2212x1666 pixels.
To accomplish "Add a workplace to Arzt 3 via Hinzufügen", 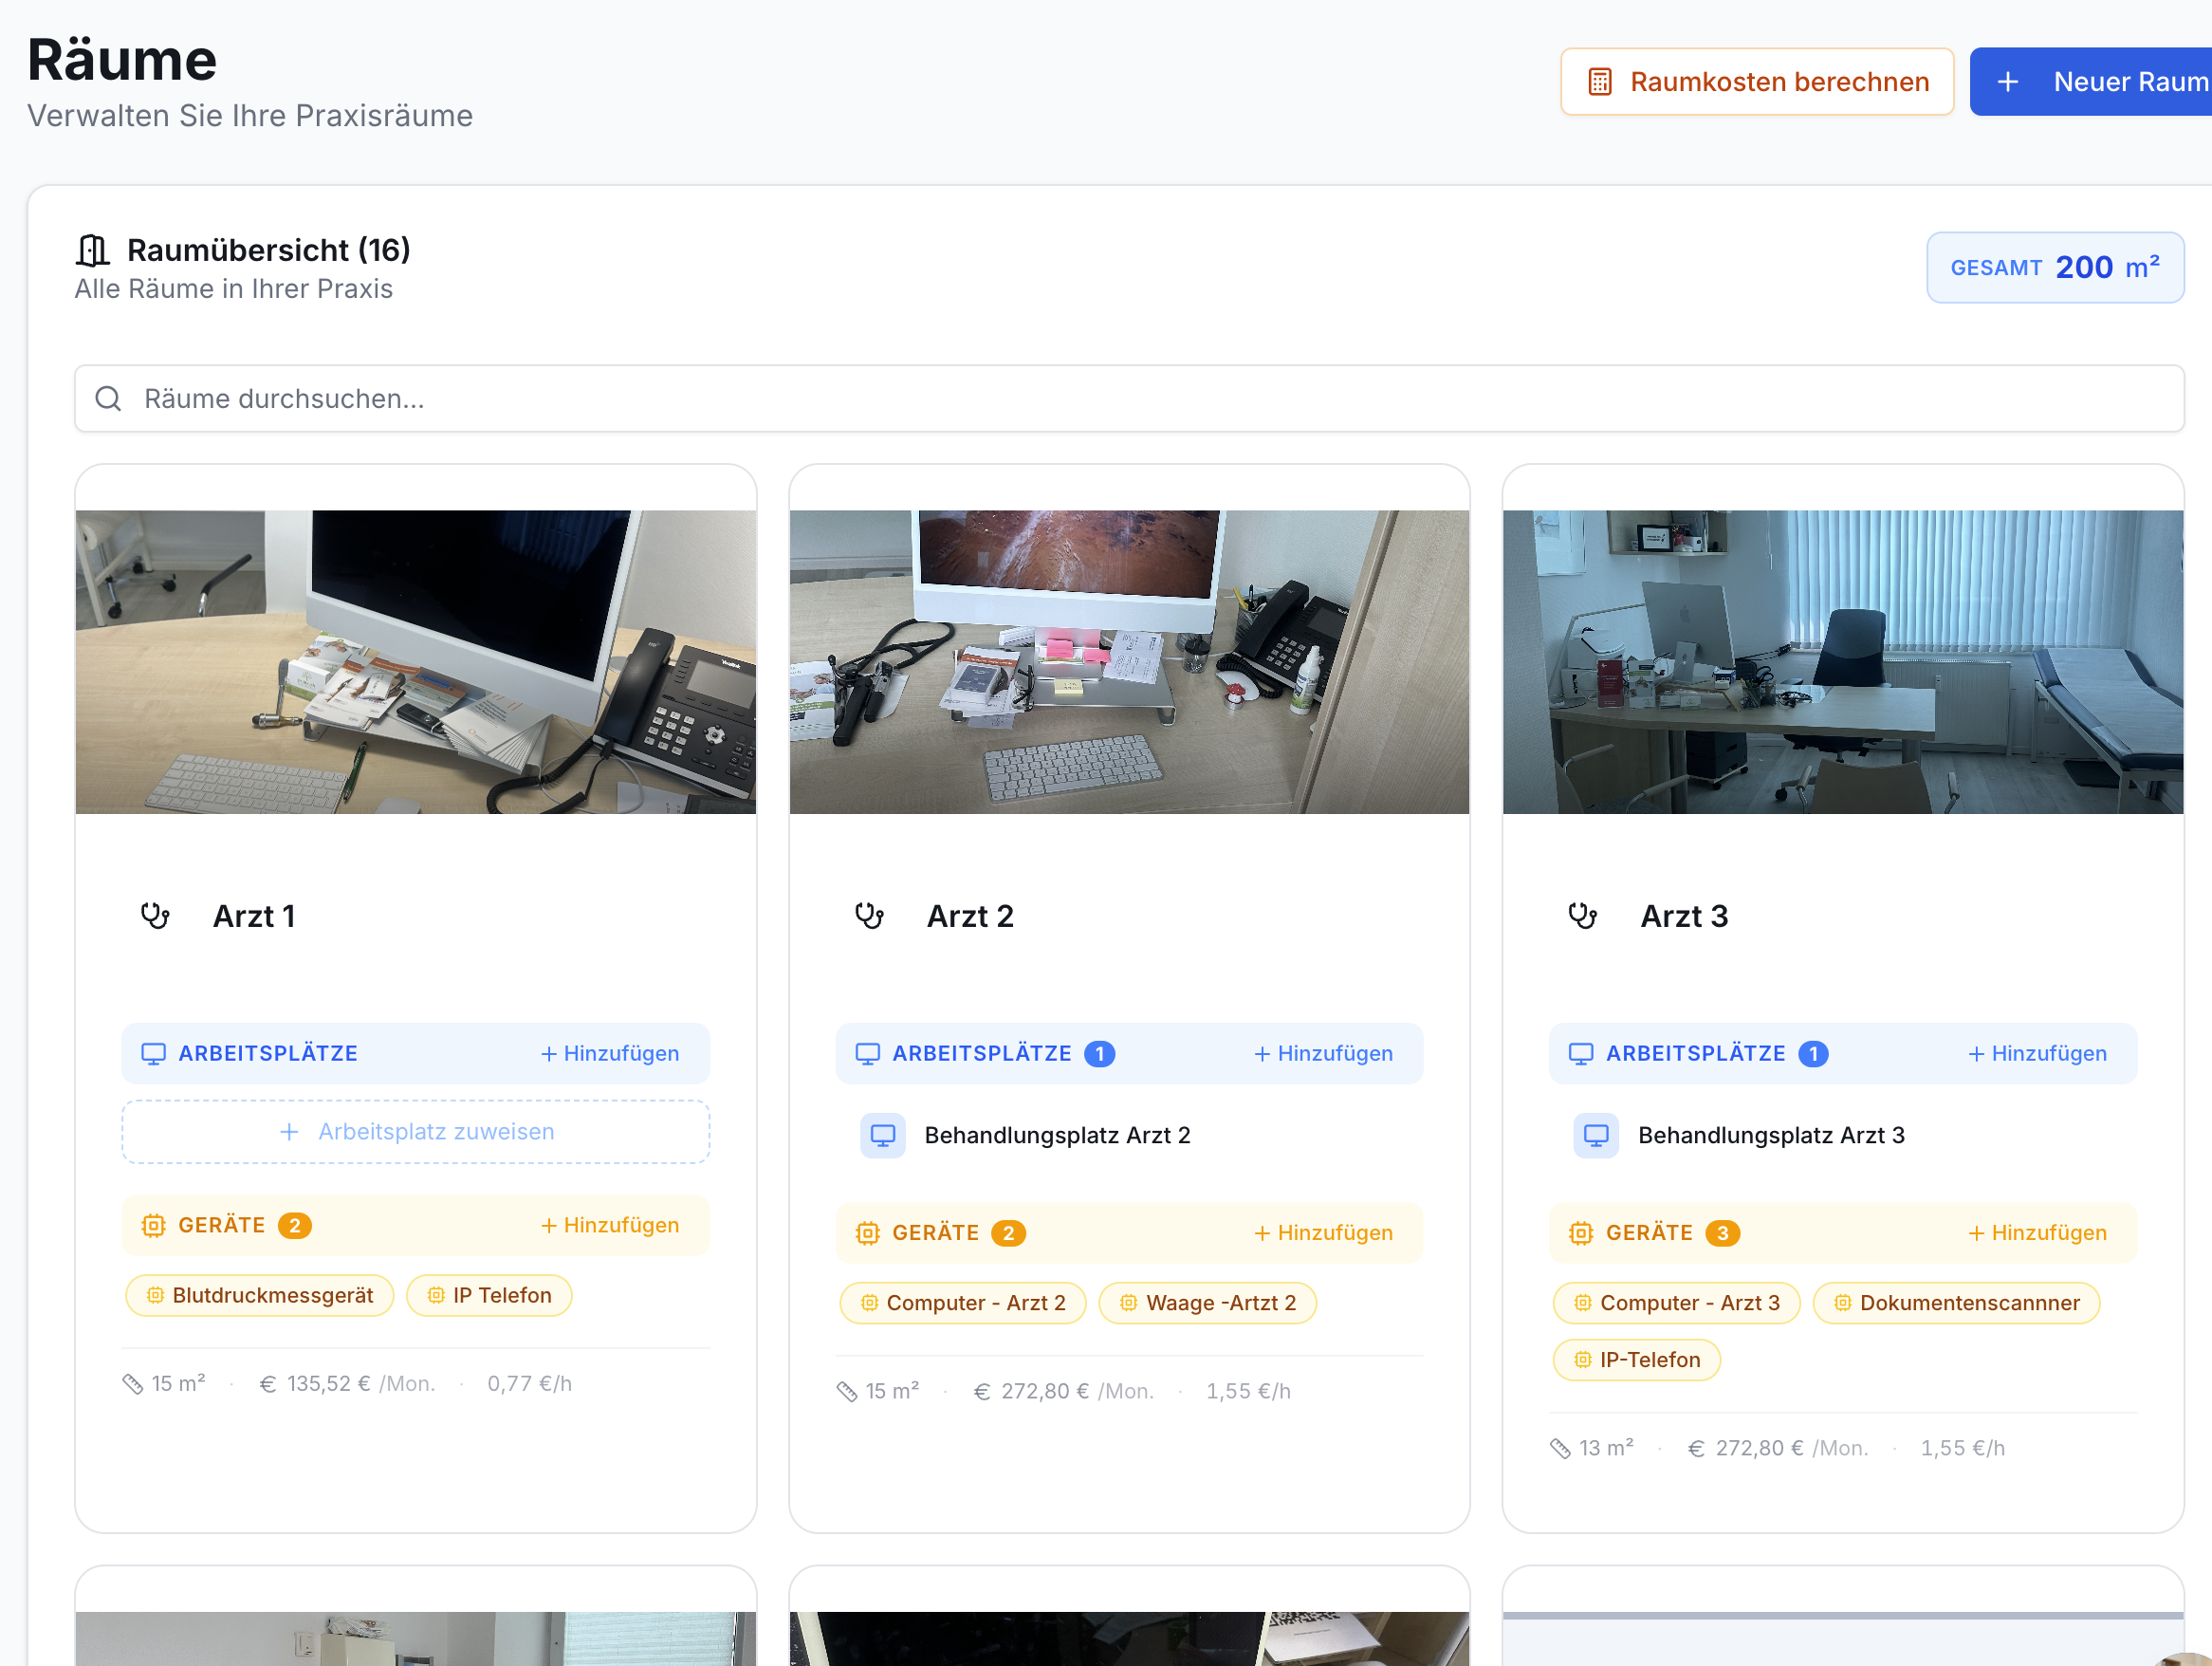I will pyautogui.click(x=2037, y=1053).
